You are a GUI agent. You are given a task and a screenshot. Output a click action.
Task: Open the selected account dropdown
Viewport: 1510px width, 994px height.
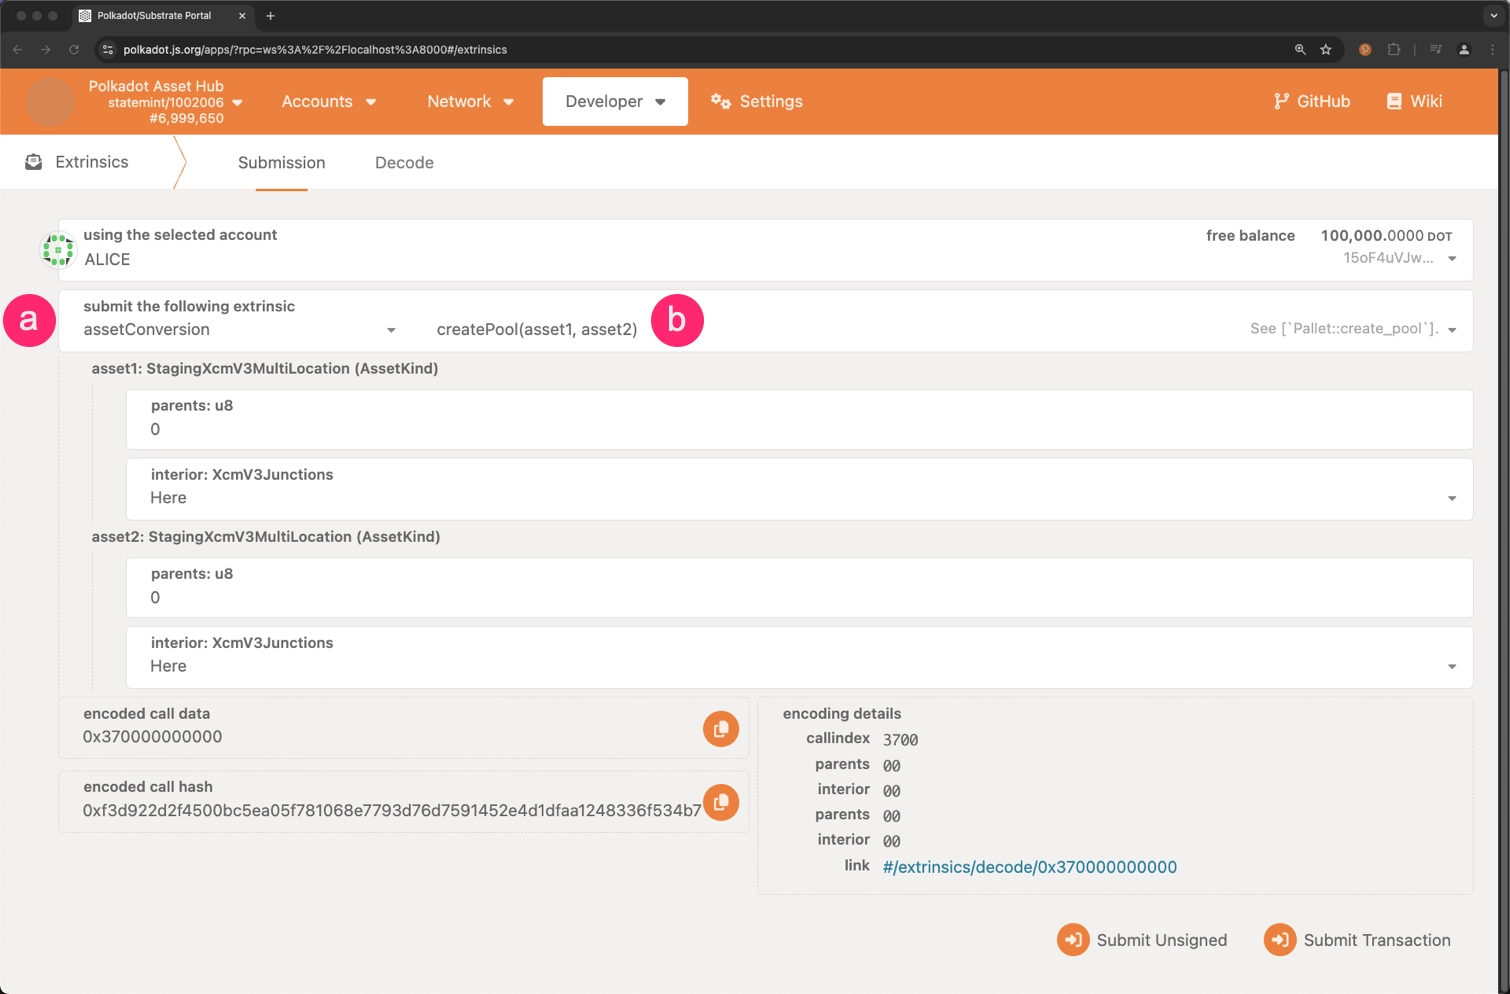(1451, 259)
